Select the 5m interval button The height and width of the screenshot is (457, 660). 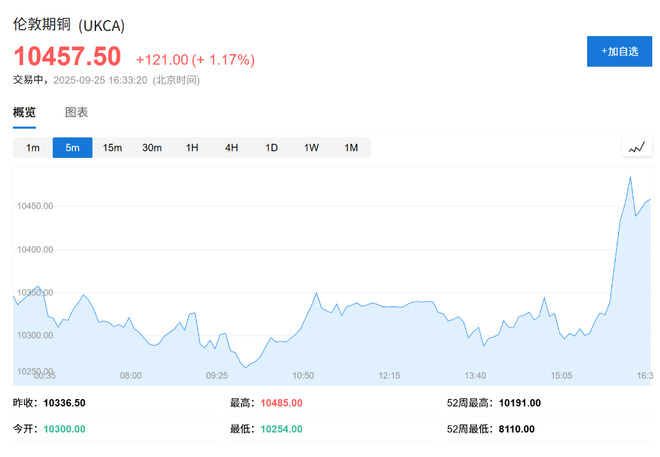pyautogui.click(x=72, y=148)
